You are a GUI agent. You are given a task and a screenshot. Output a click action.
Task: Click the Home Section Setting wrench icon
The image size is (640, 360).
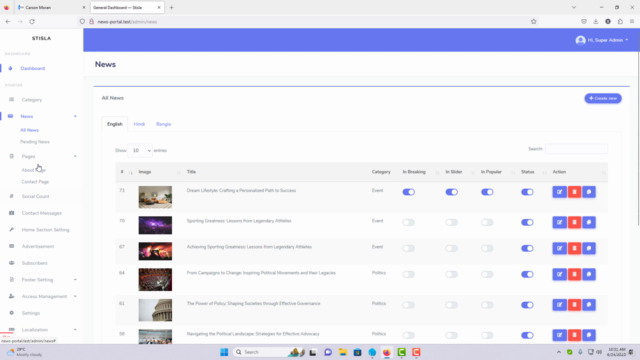(11, 229)
